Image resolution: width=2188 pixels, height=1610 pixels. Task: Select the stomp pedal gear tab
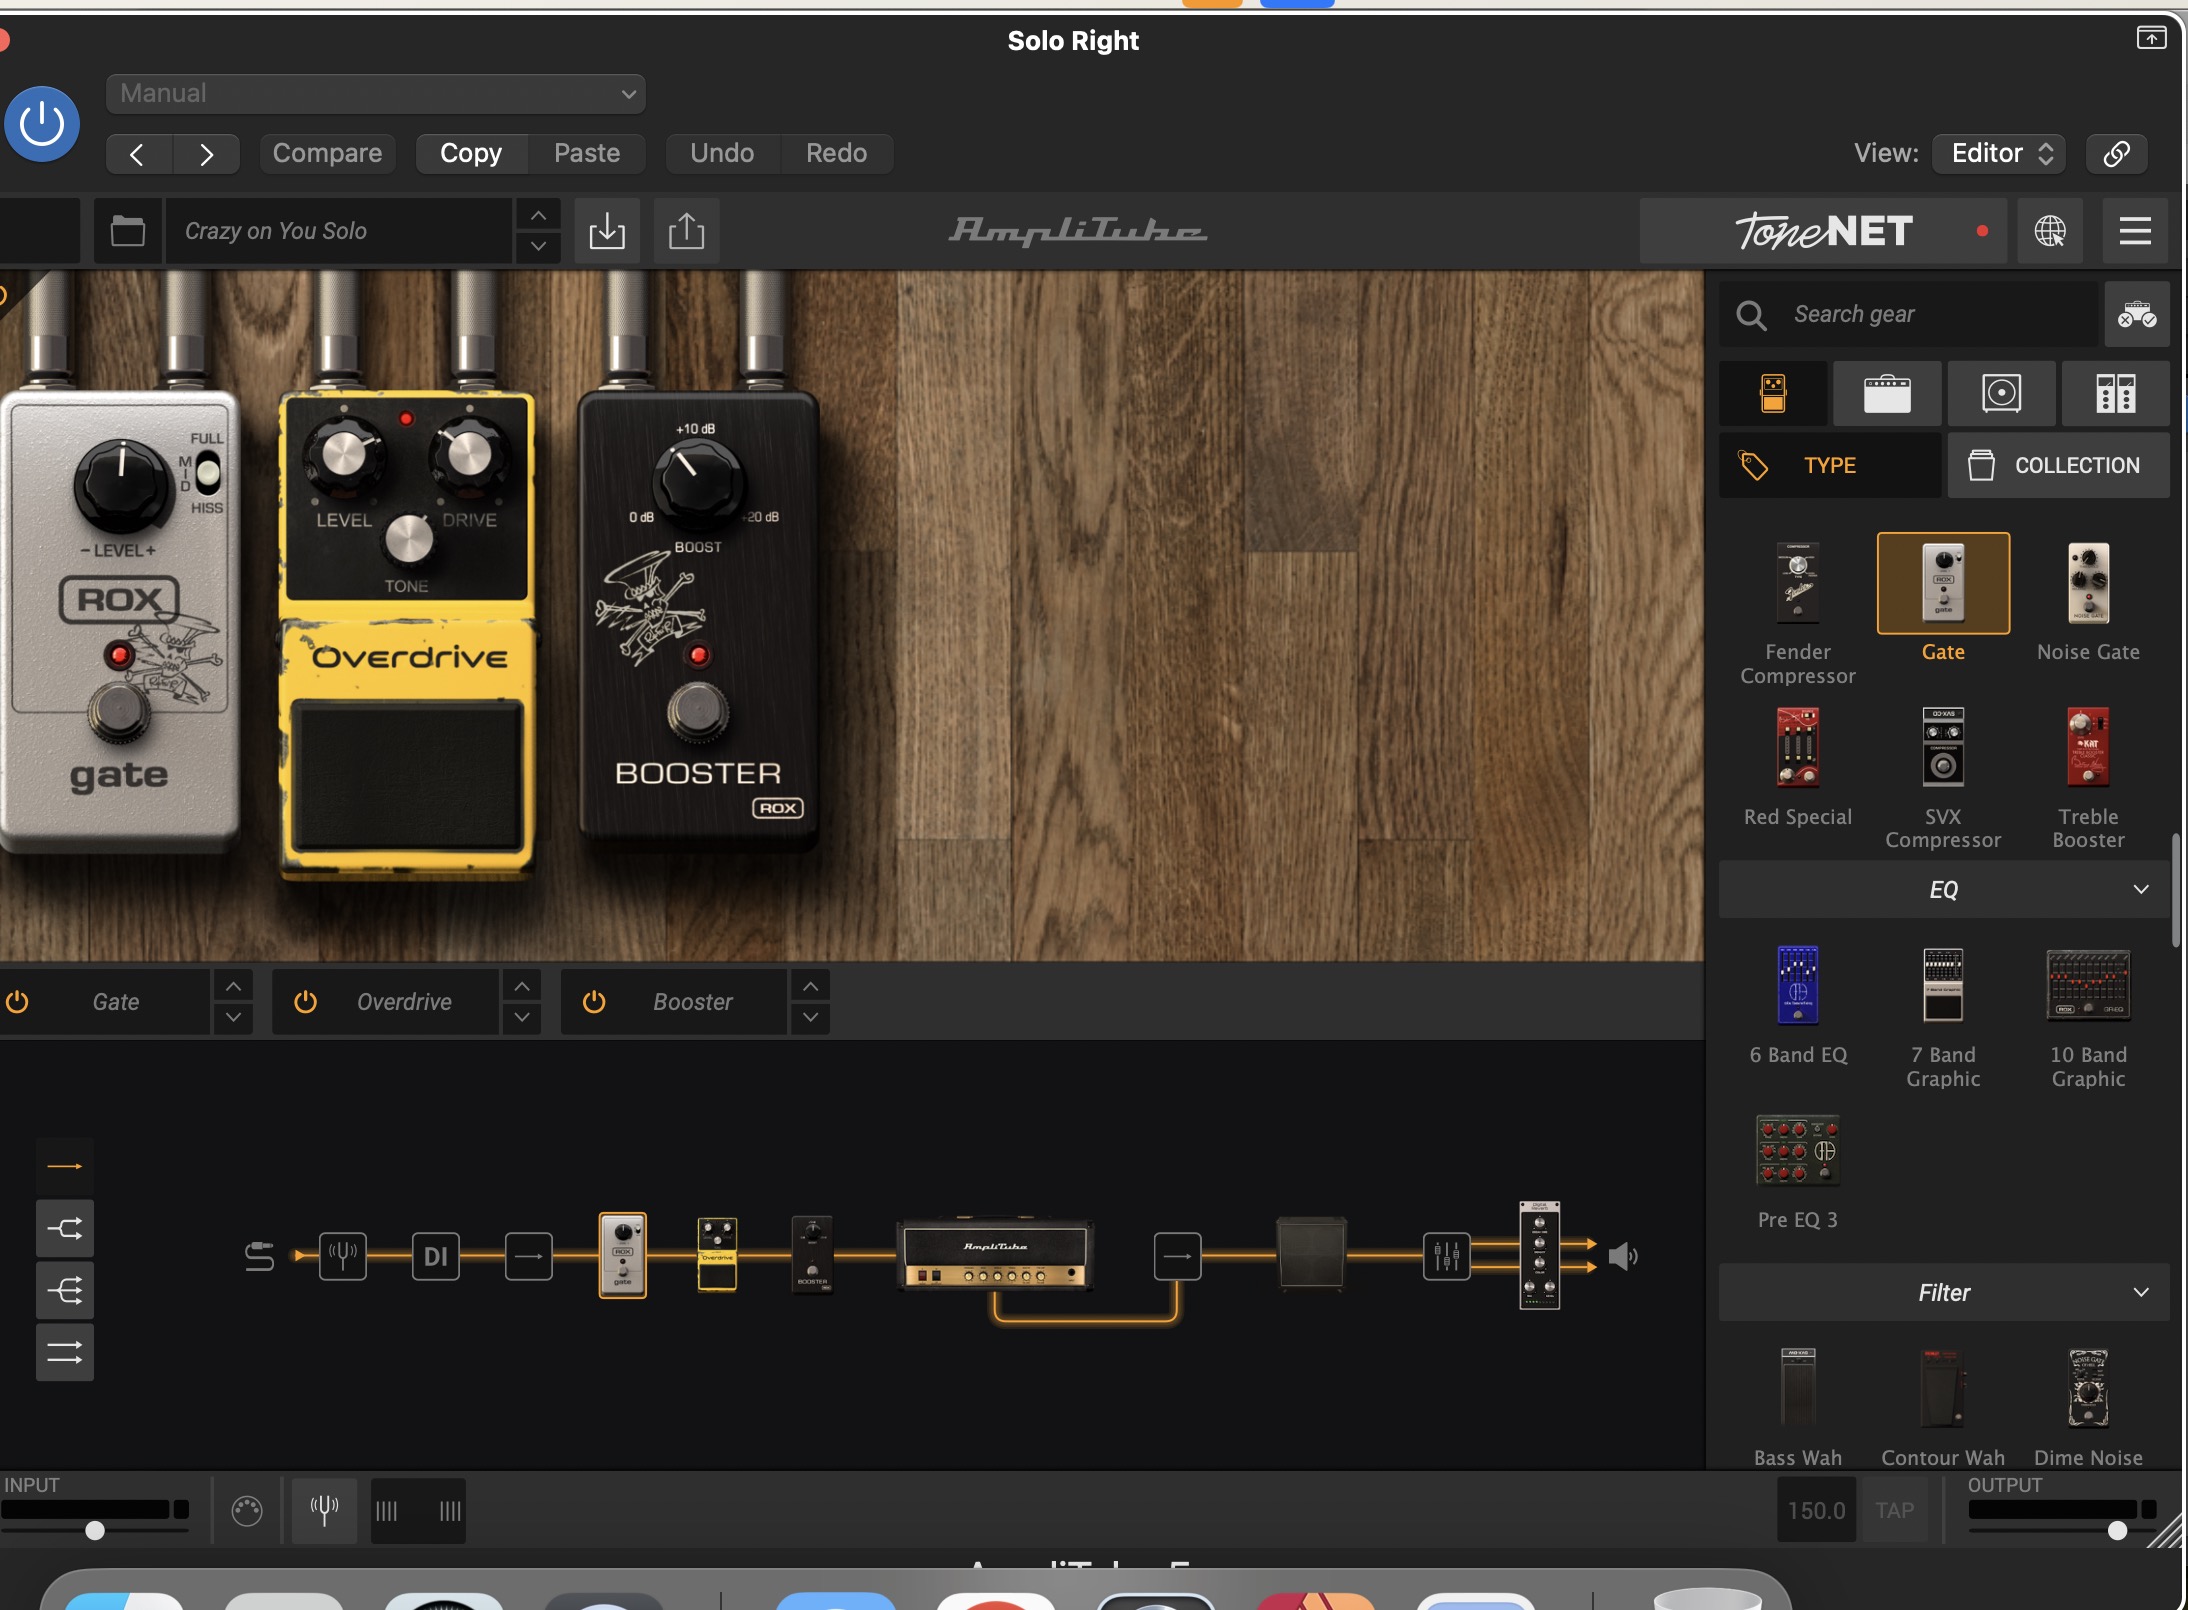(1773, 393)
